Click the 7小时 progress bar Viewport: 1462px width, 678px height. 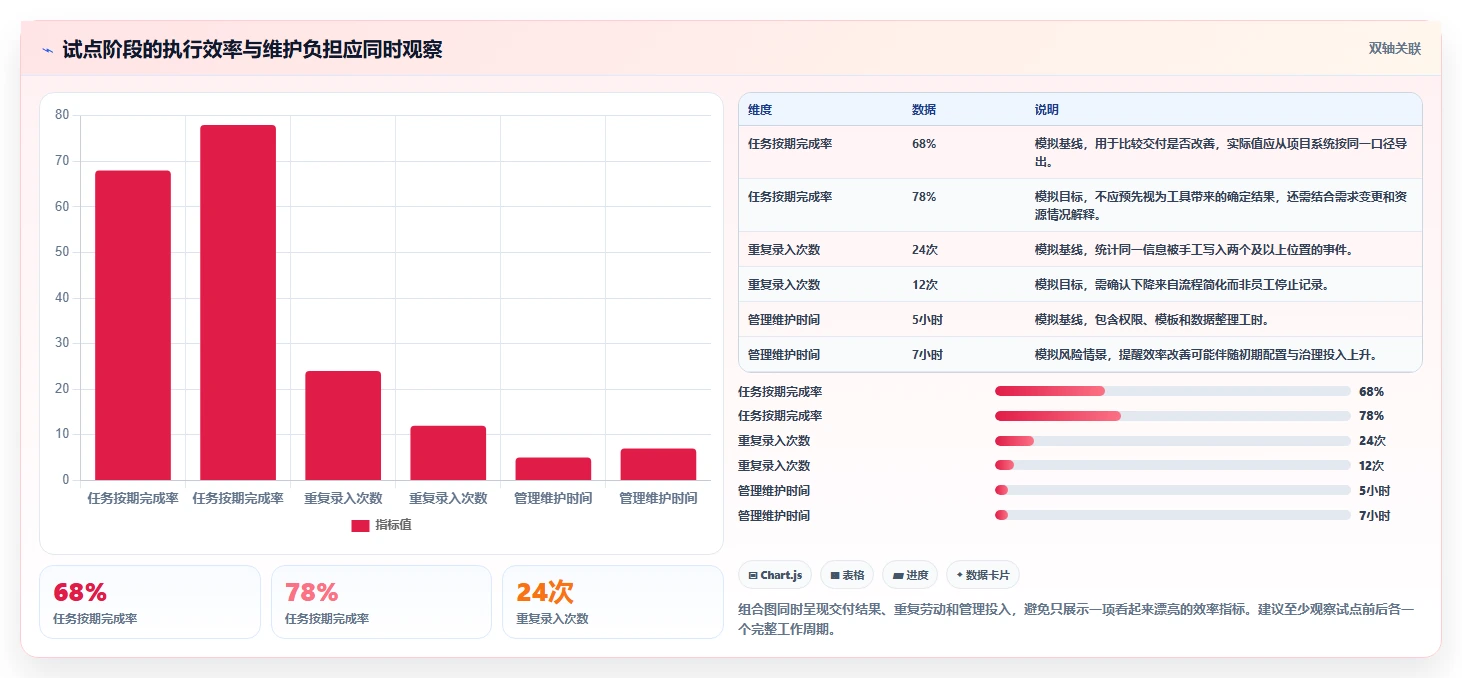(1172, 515)
